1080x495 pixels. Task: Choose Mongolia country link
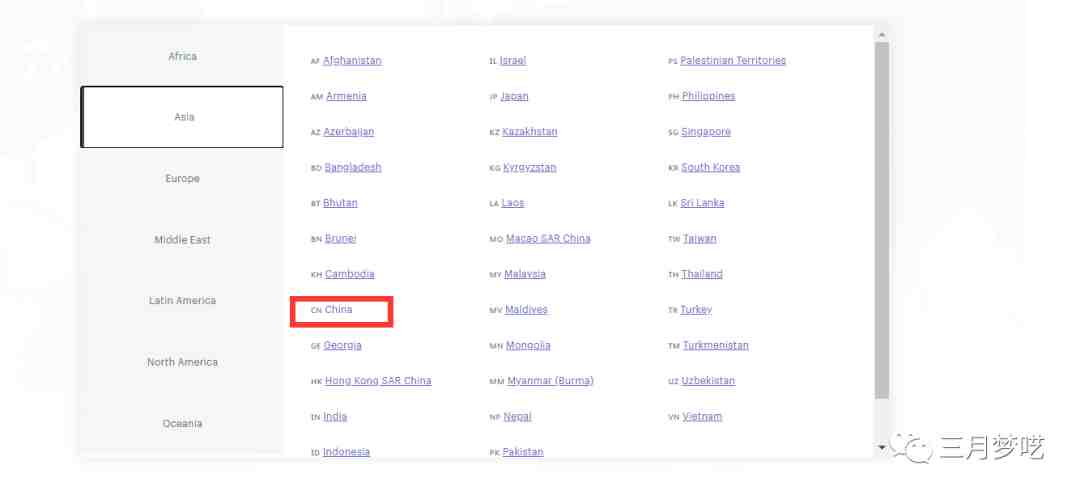[528, 346]
